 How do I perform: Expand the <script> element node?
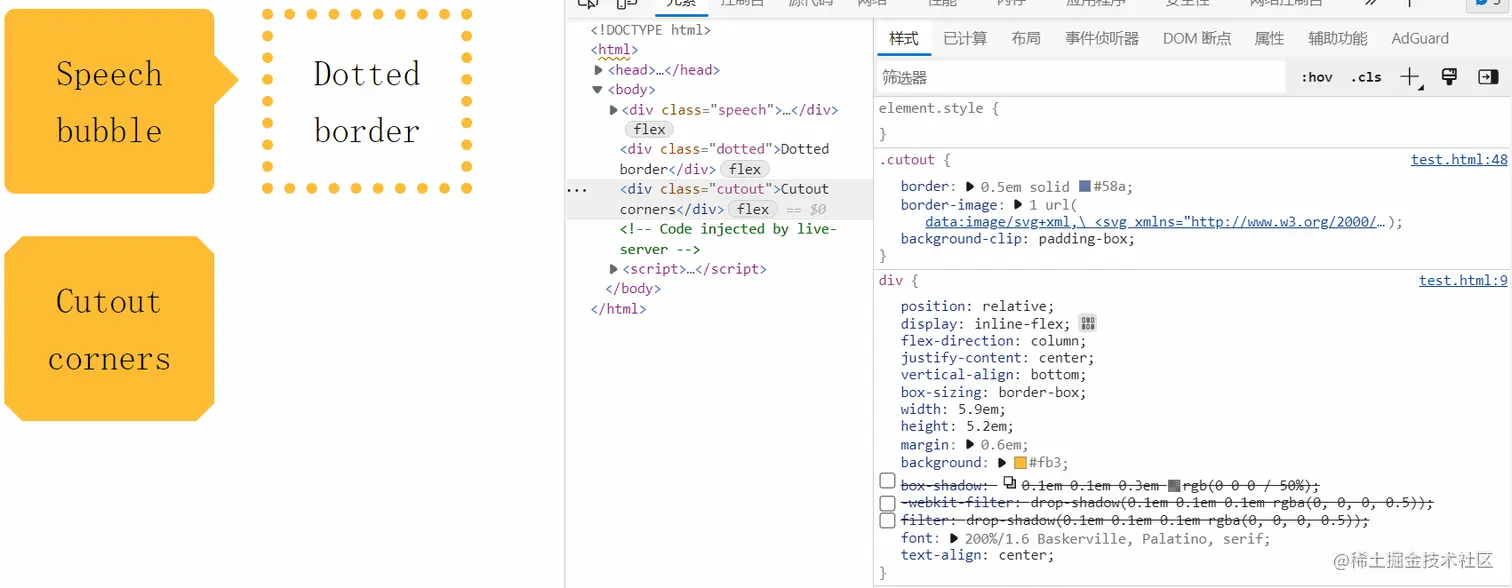tap(614, 269)
